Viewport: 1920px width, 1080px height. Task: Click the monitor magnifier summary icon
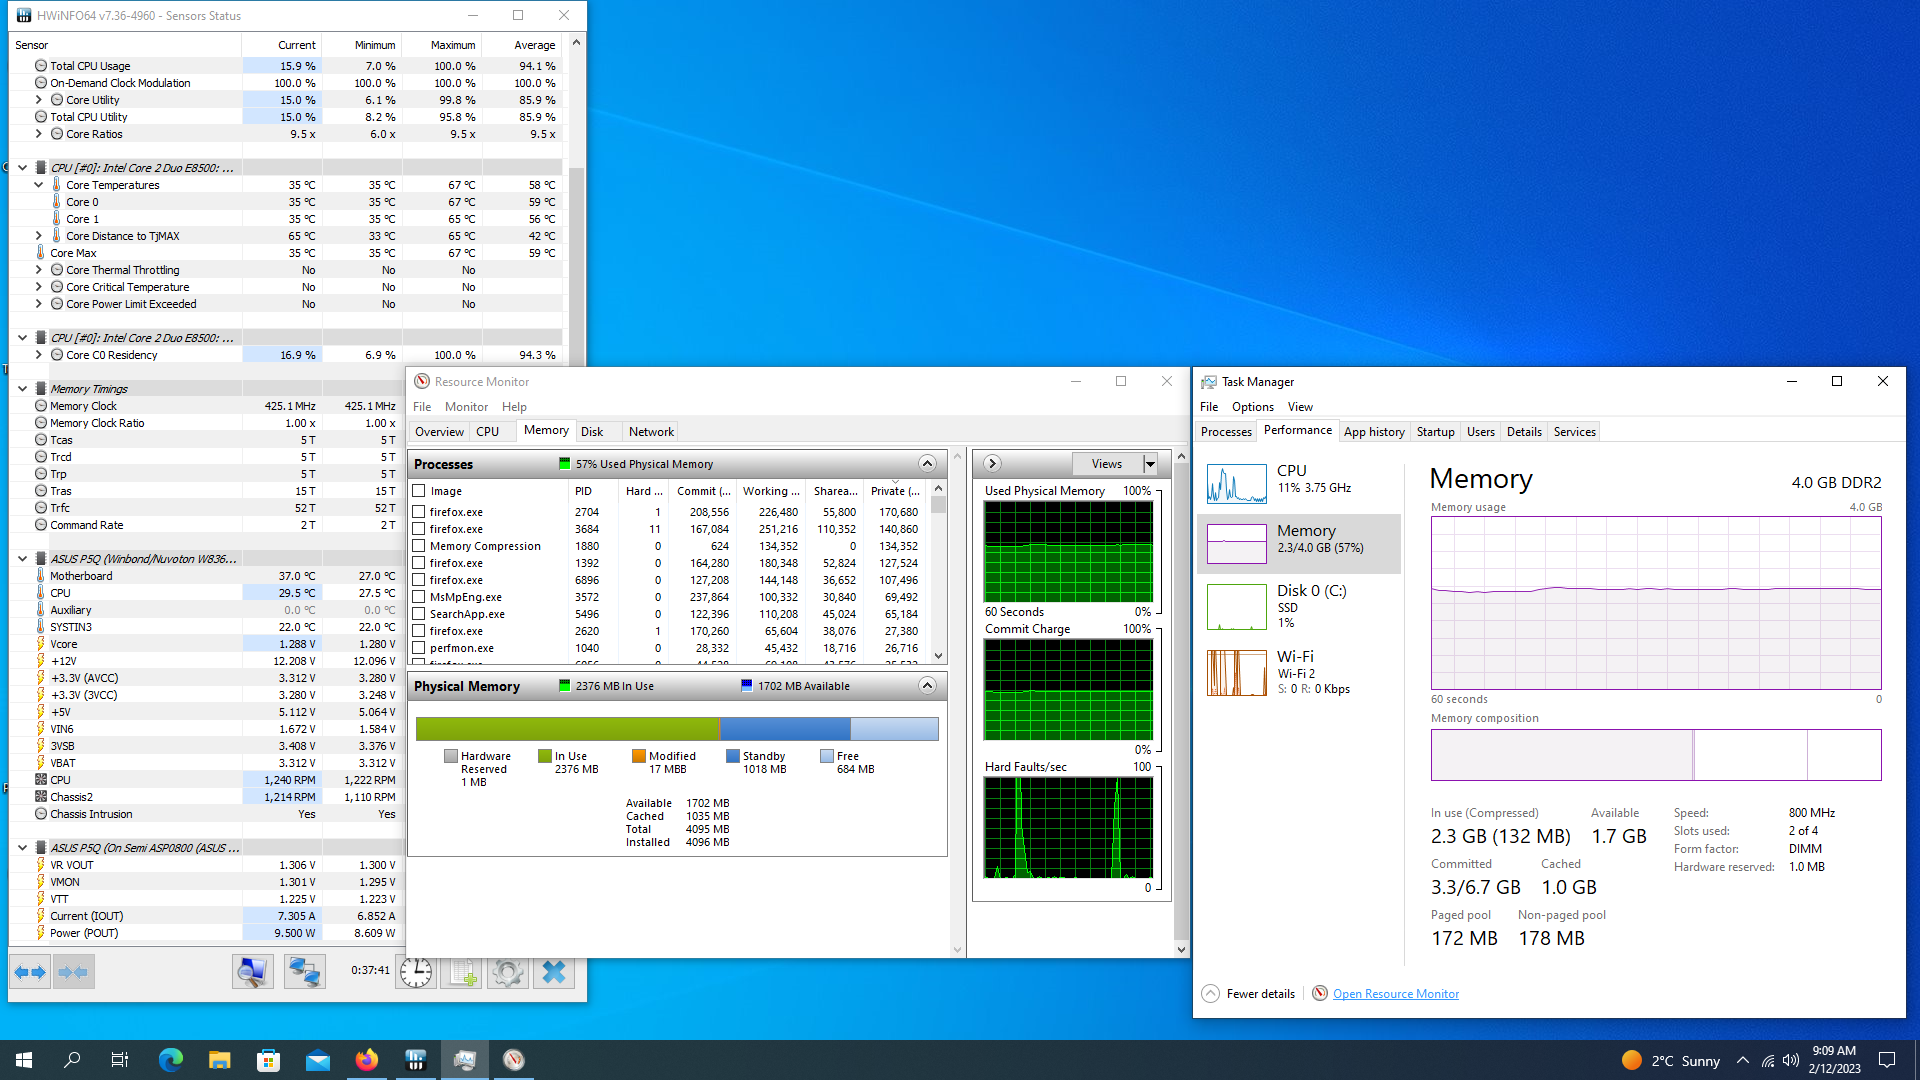point(252,972)
